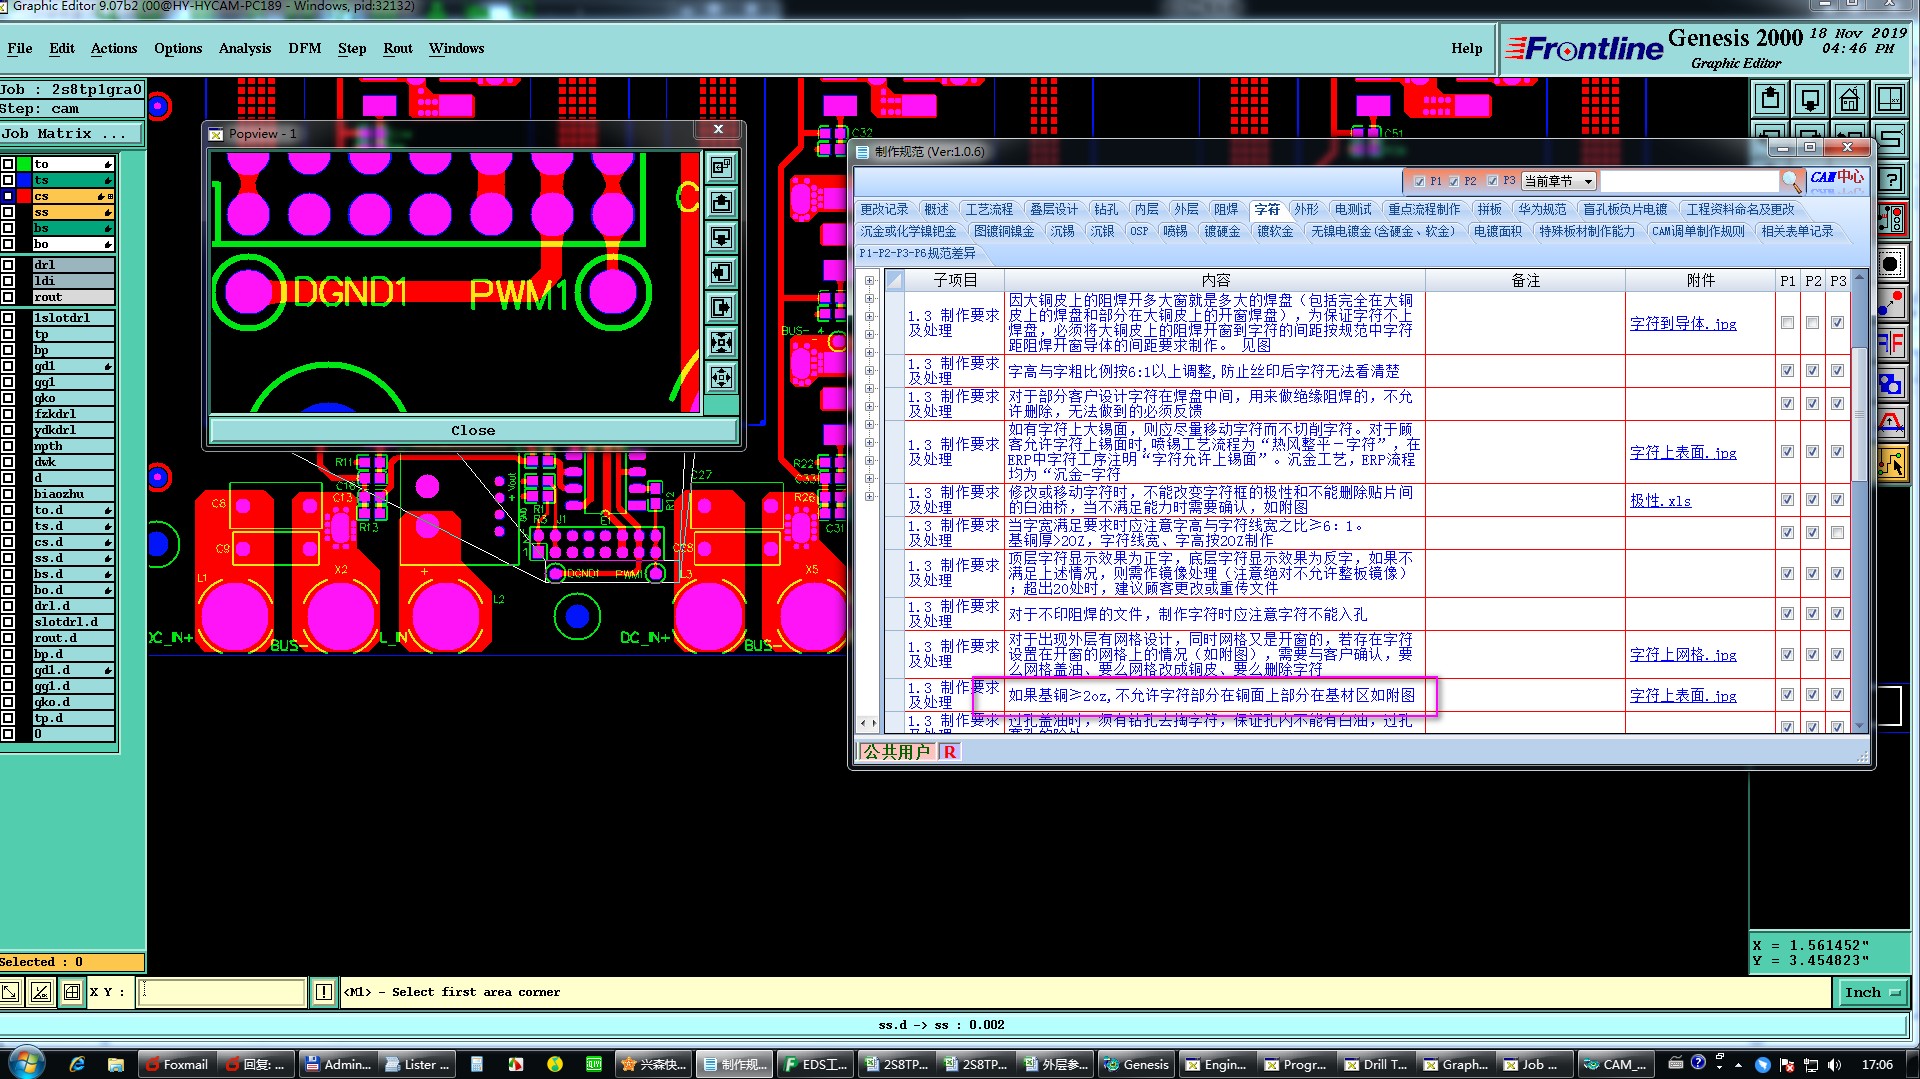Click blue color swatch of layer ts
The image size is (1920, 1079).
coord(24,180)
